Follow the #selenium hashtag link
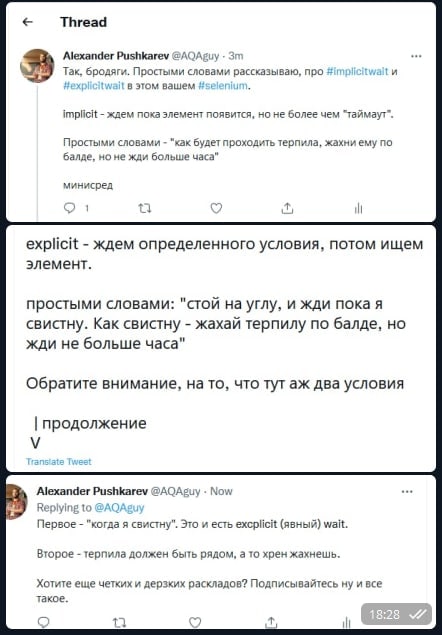Image resolution: width=442 pixels, height=635 pixels. point(223,86)
